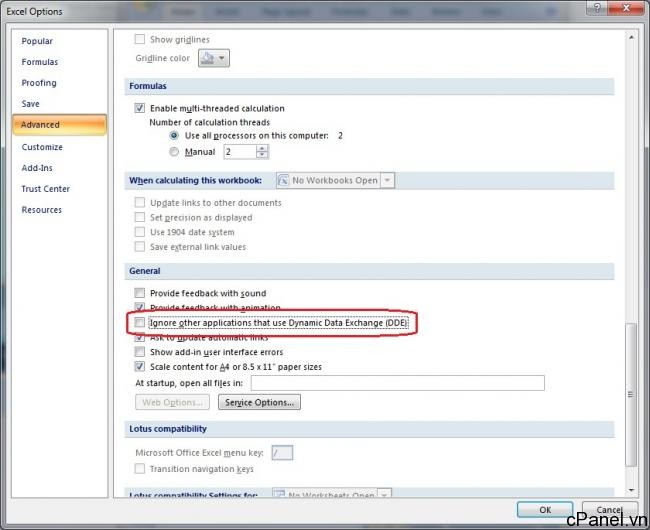Toggle Set precision as displayed checkbox
Image resolution: width=650 pixels, height=530 pixels.
point(140,217)
